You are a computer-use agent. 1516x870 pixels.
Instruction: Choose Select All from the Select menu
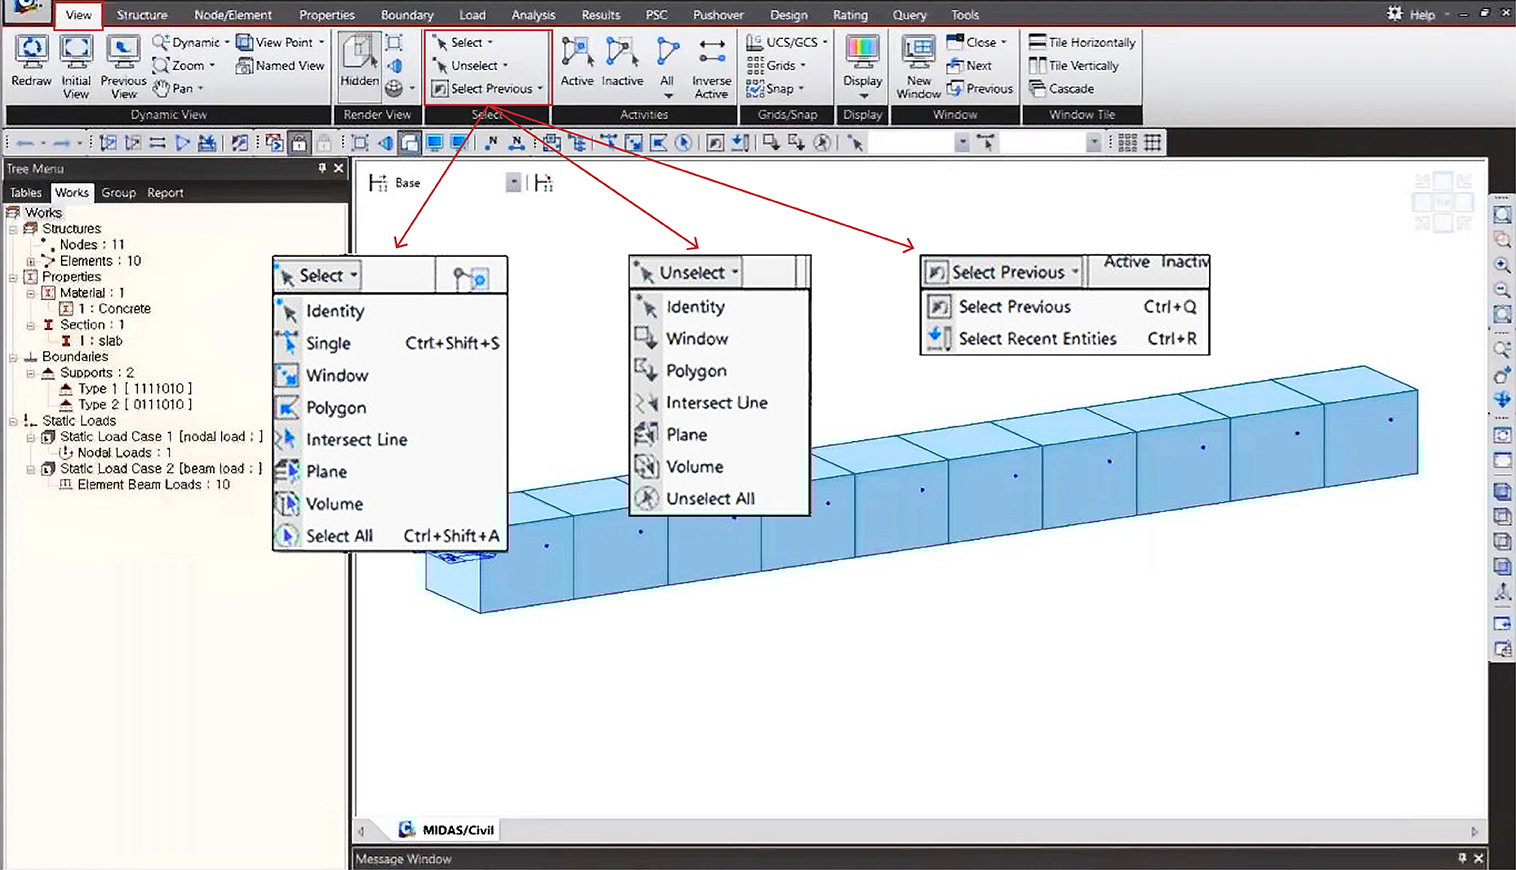pos(339,536)
